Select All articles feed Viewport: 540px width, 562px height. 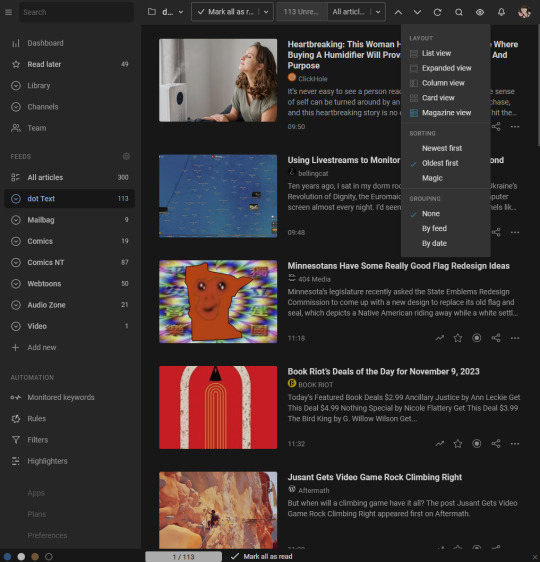pyautogui.click(x=70, y=177)
